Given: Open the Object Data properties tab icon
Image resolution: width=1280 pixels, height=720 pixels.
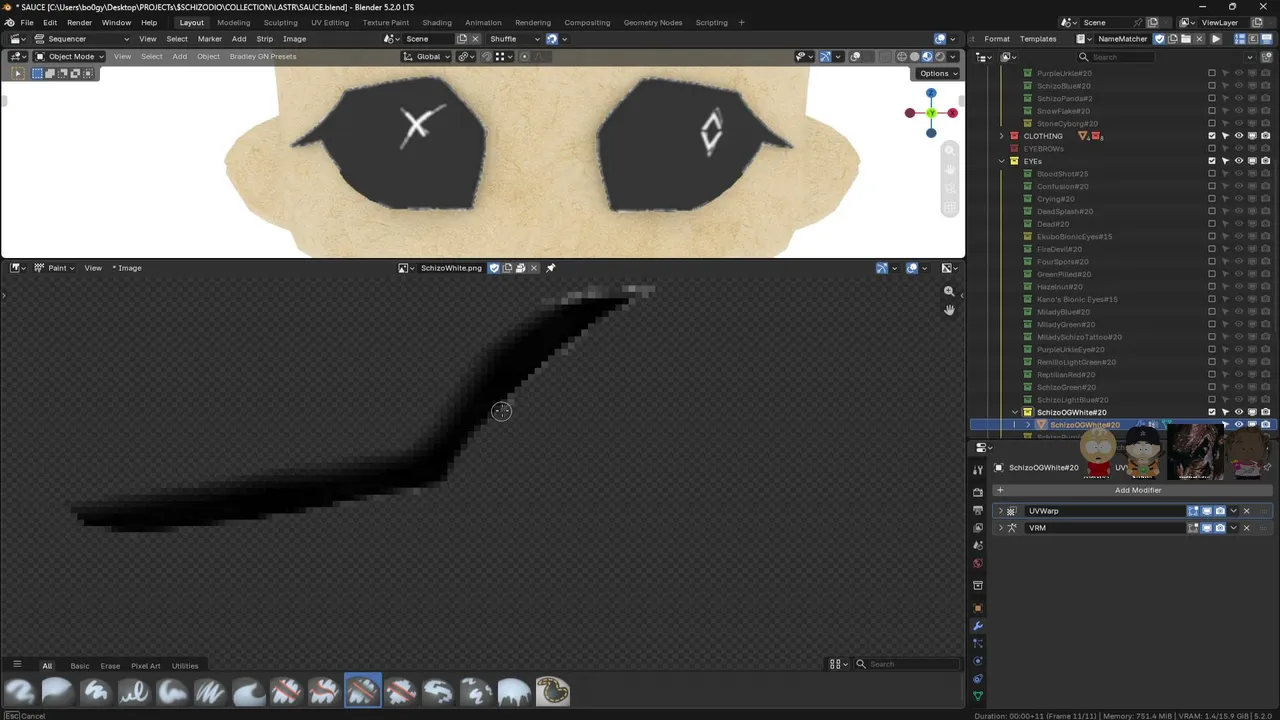Looking at the screenshot, I should [978, 696].
